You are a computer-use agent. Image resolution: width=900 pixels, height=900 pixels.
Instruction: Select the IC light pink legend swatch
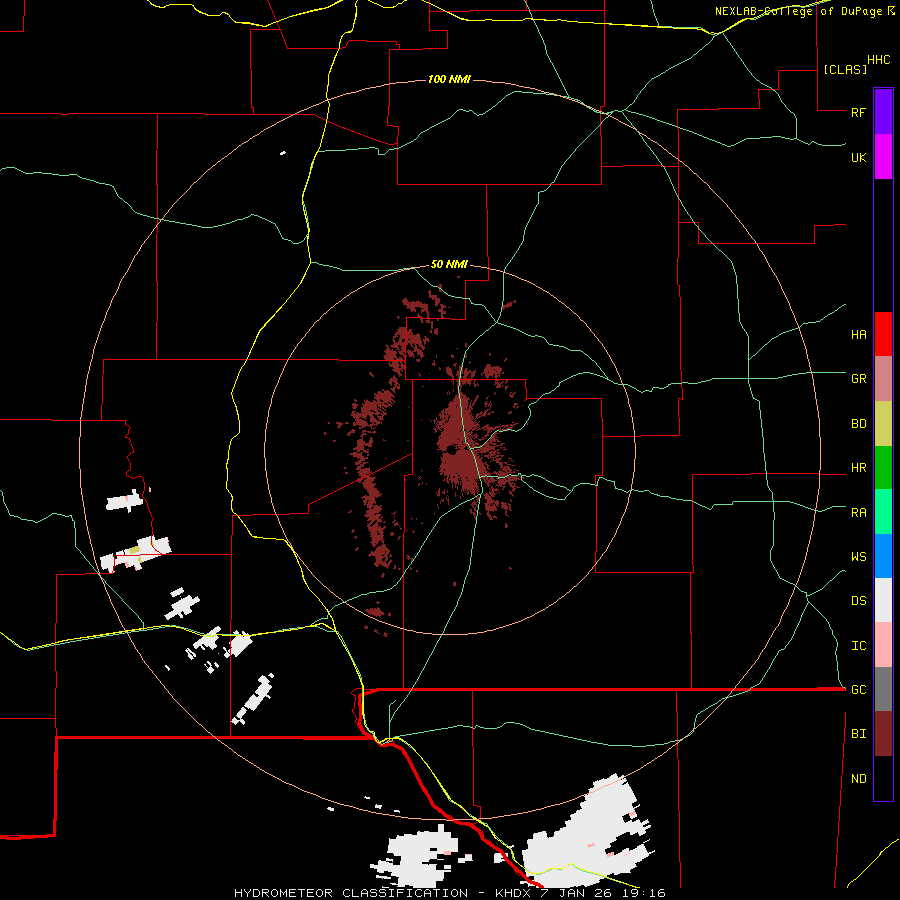pyautogui.click(x=883, y=645)
